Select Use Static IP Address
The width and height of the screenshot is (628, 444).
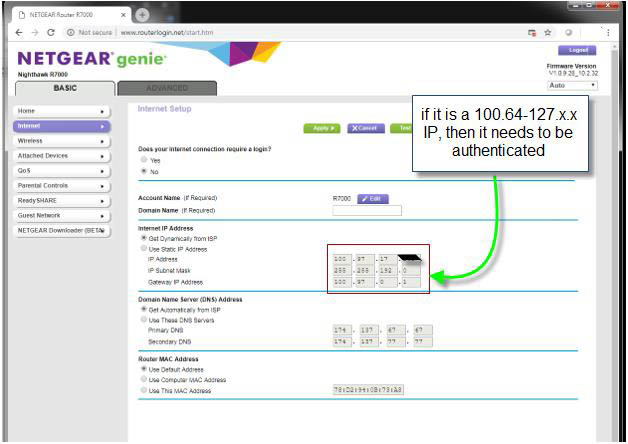[x=143, y=249]
